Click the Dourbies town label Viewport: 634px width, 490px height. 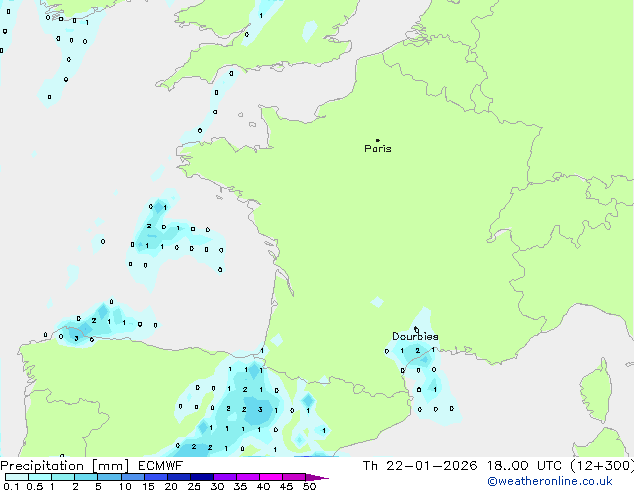click(x=415, y=336)
